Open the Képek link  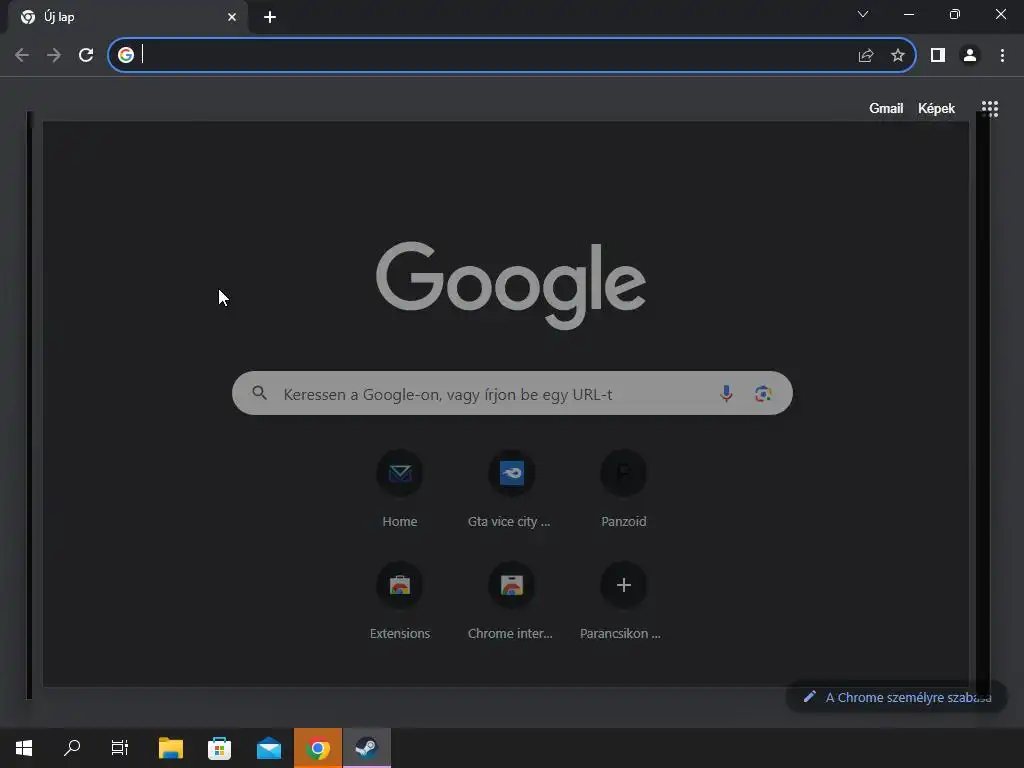(936, 108)
